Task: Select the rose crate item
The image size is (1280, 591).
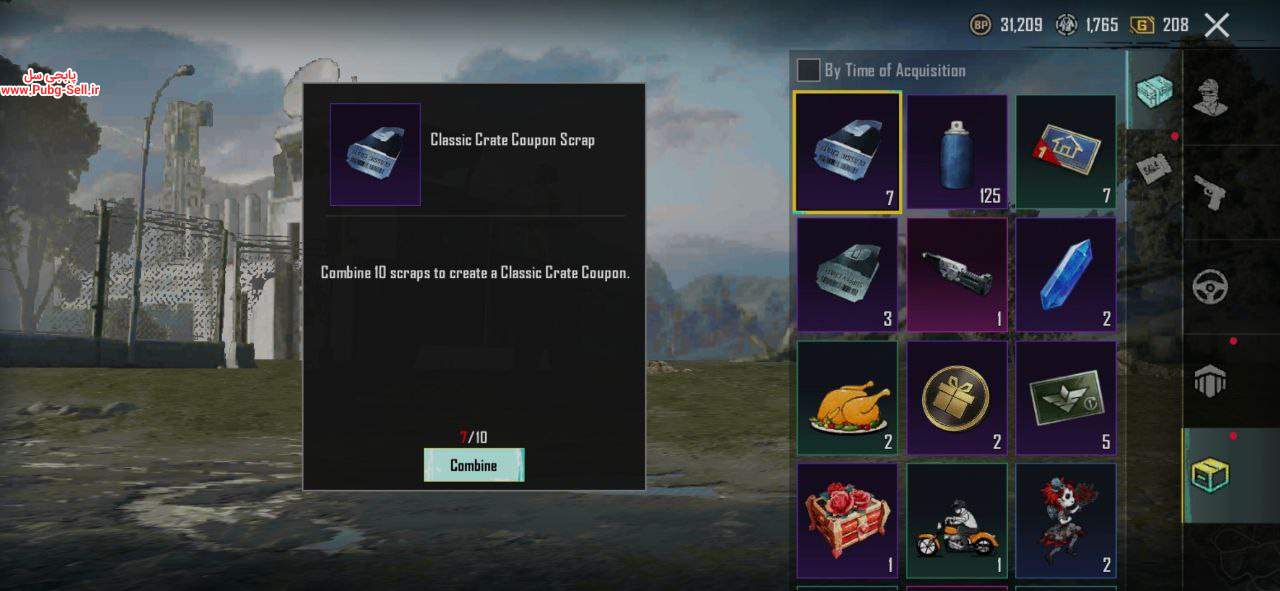Action: tap(847, 520)
